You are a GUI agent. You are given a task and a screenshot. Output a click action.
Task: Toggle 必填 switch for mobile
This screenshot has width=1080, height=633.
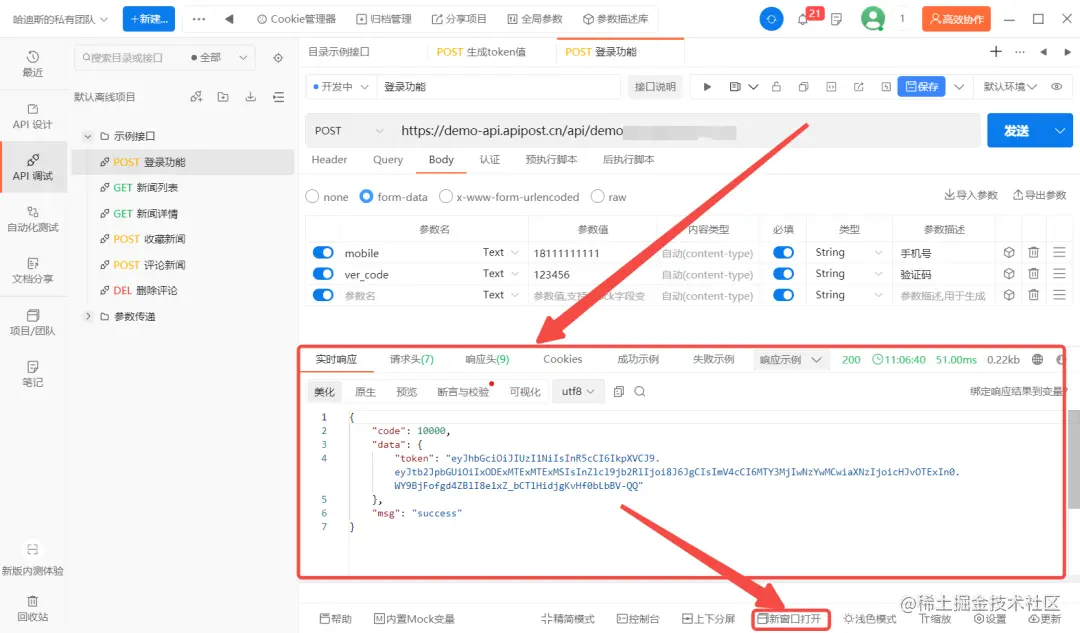783,253
